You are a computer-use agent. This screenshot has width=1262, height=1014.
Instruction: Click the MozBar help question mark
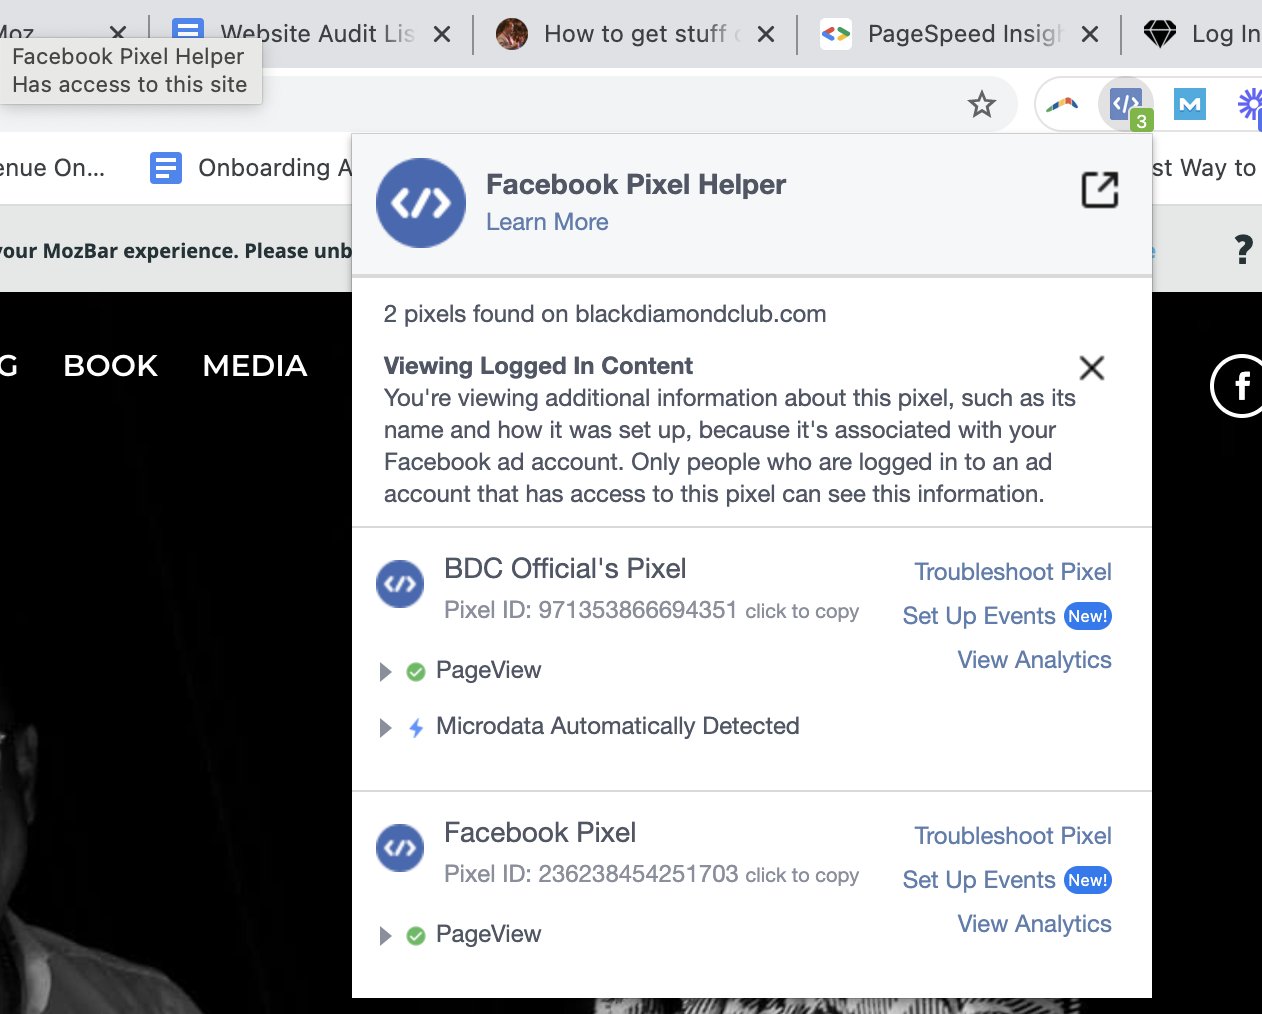[x=1243, y=249]
